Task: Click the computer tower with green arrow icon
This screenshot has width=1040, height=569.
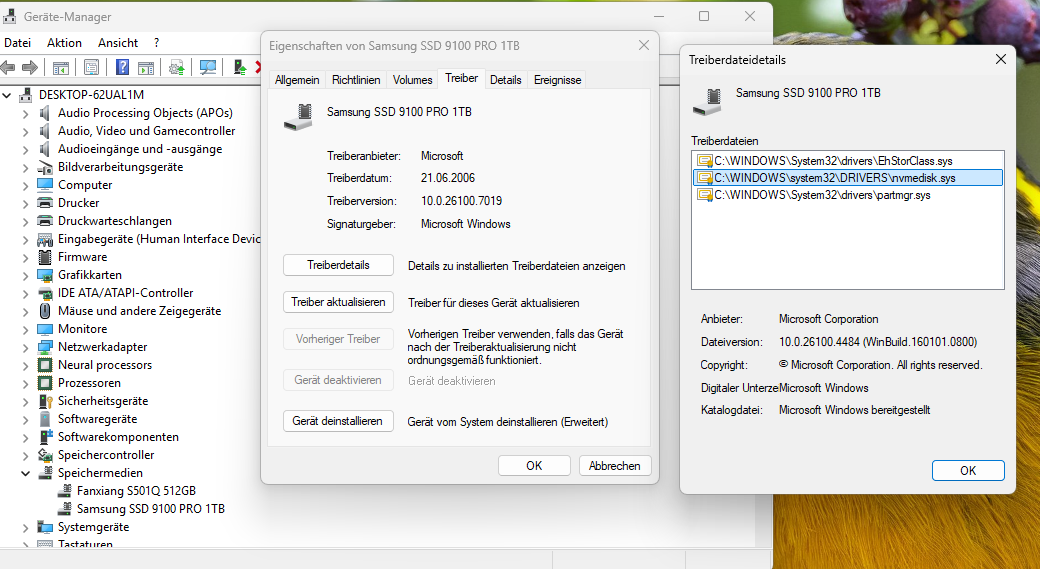Action: tap(240, 67)
